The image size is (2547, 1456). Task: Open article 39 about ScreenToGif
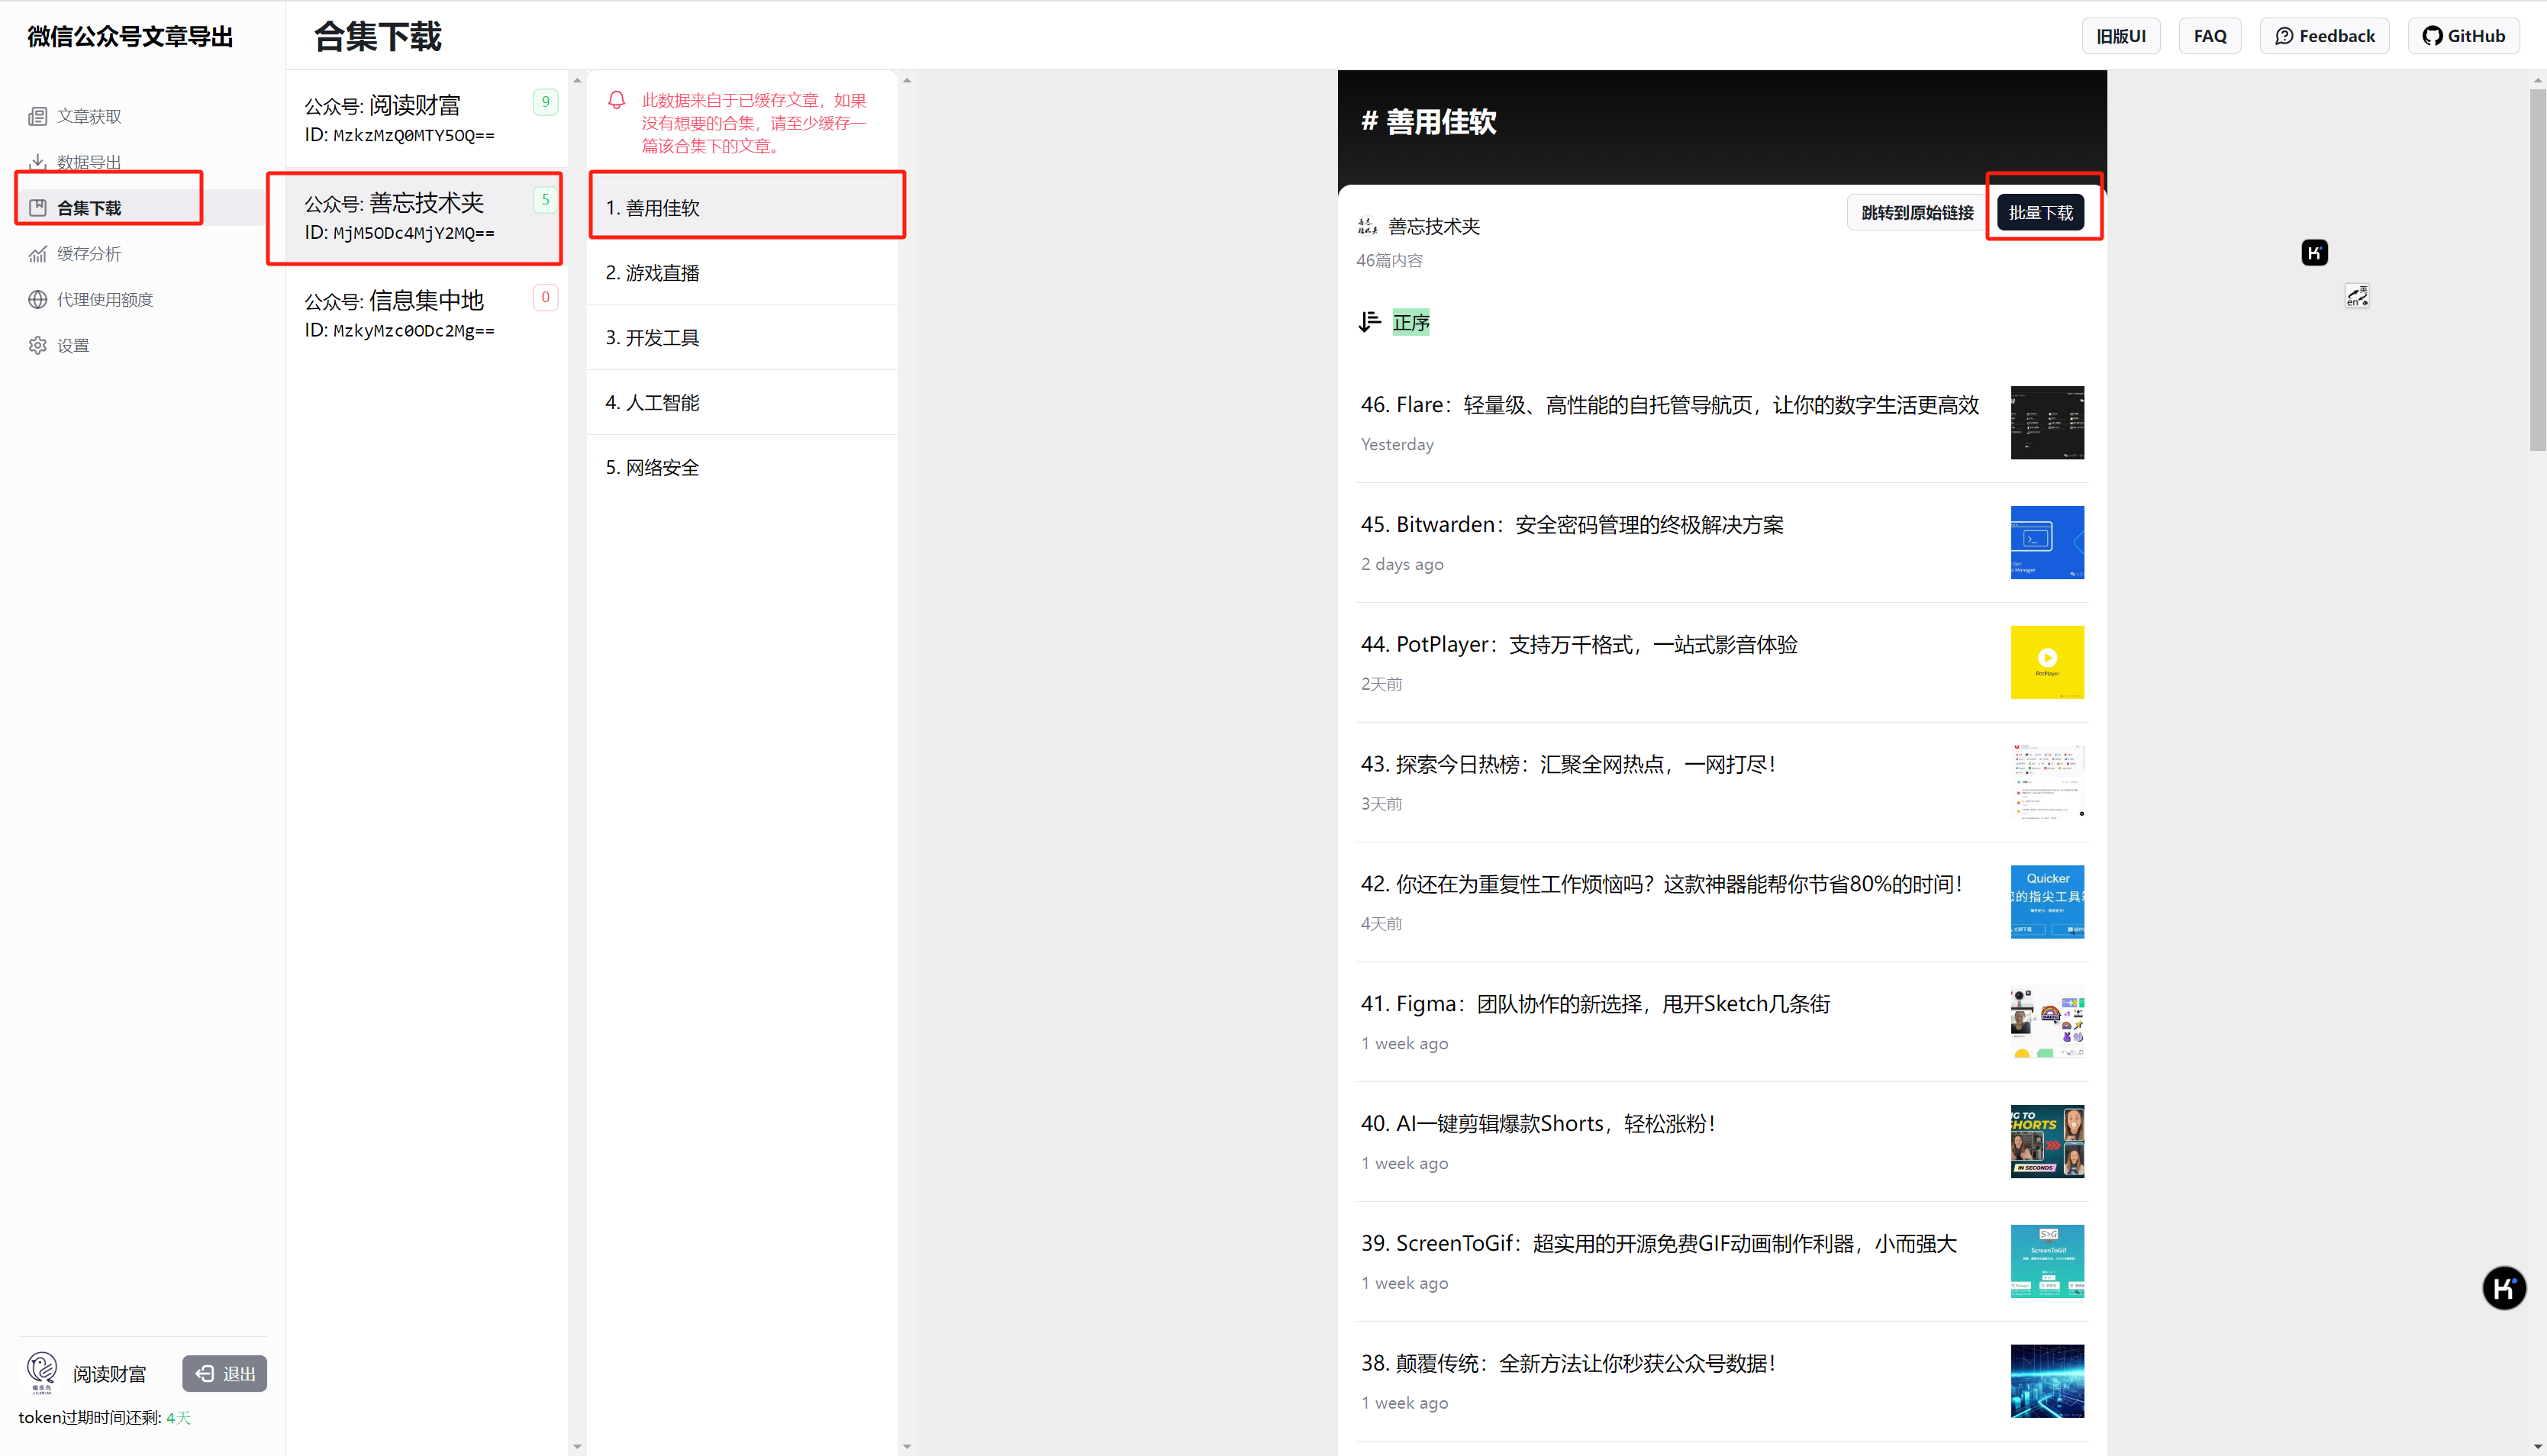click(x=1722, y=1262)
